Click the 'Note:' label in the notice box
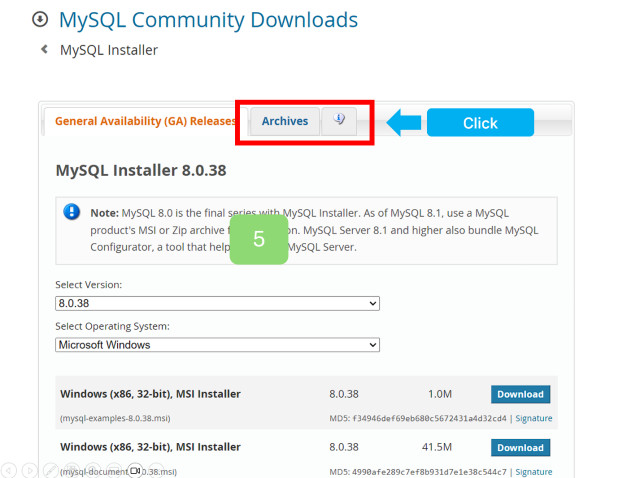The width and height of the screenshot is (640, 478). point(104,213)
